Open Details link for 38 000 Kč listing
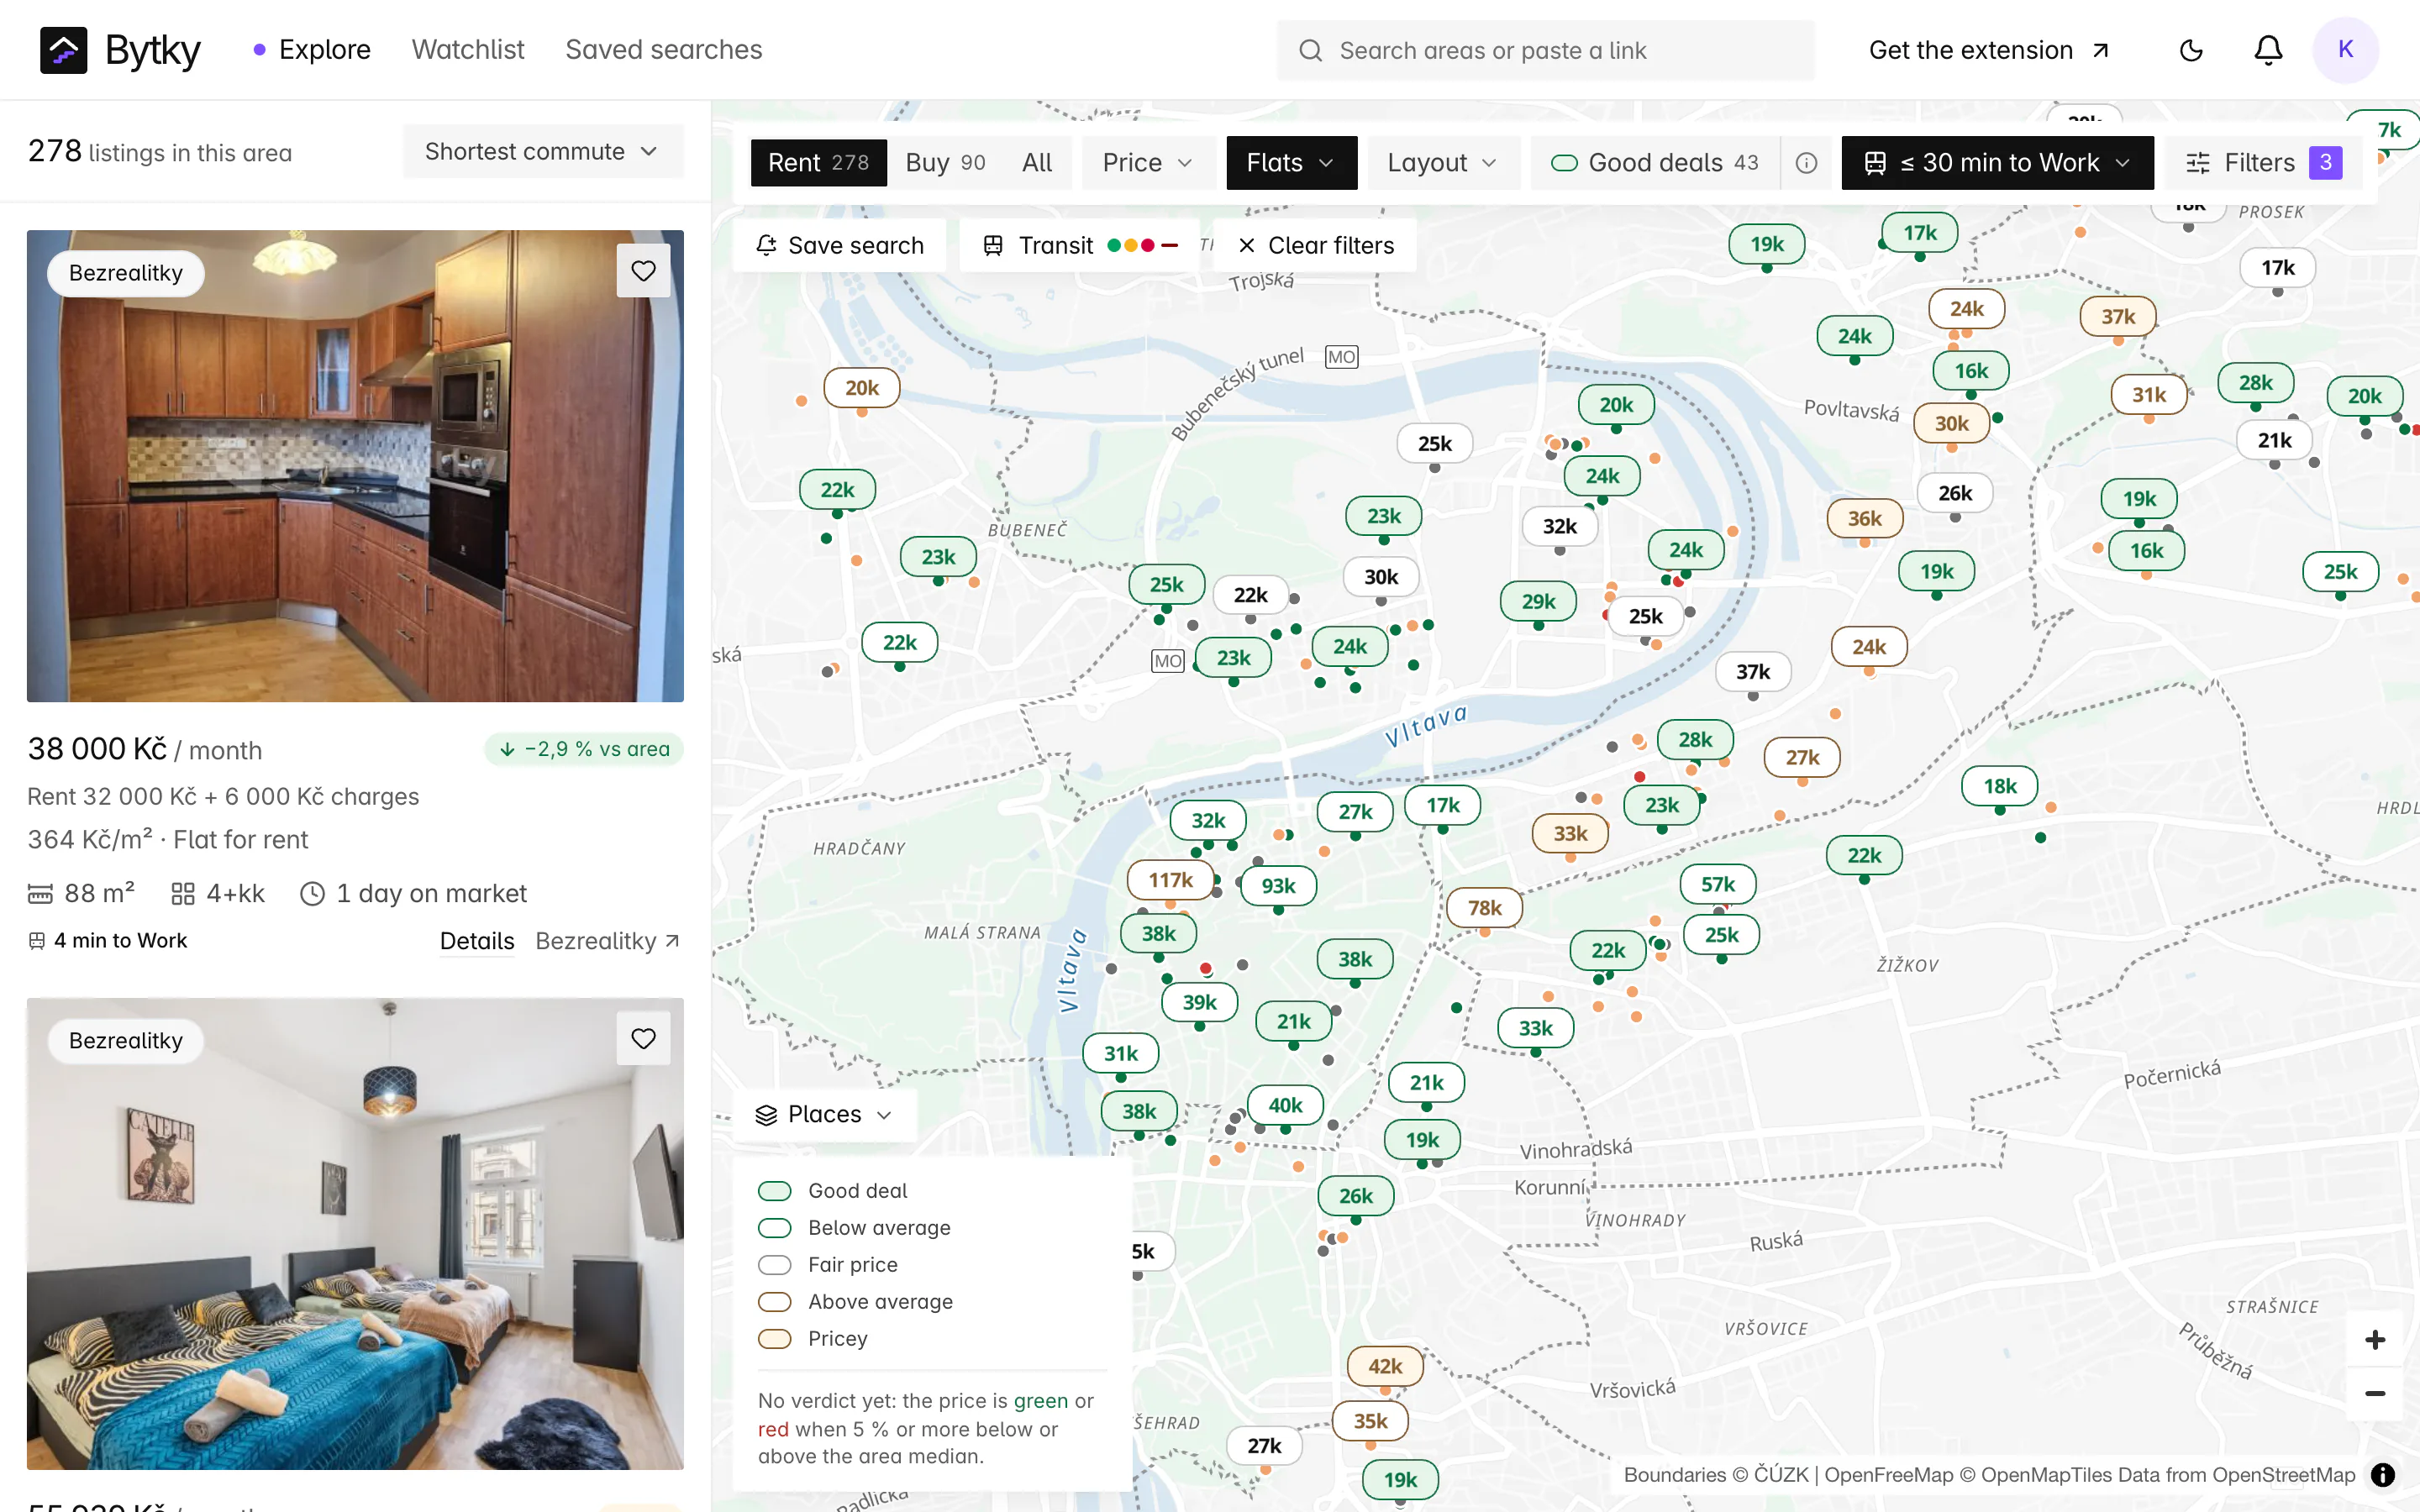 click(477, 941)
